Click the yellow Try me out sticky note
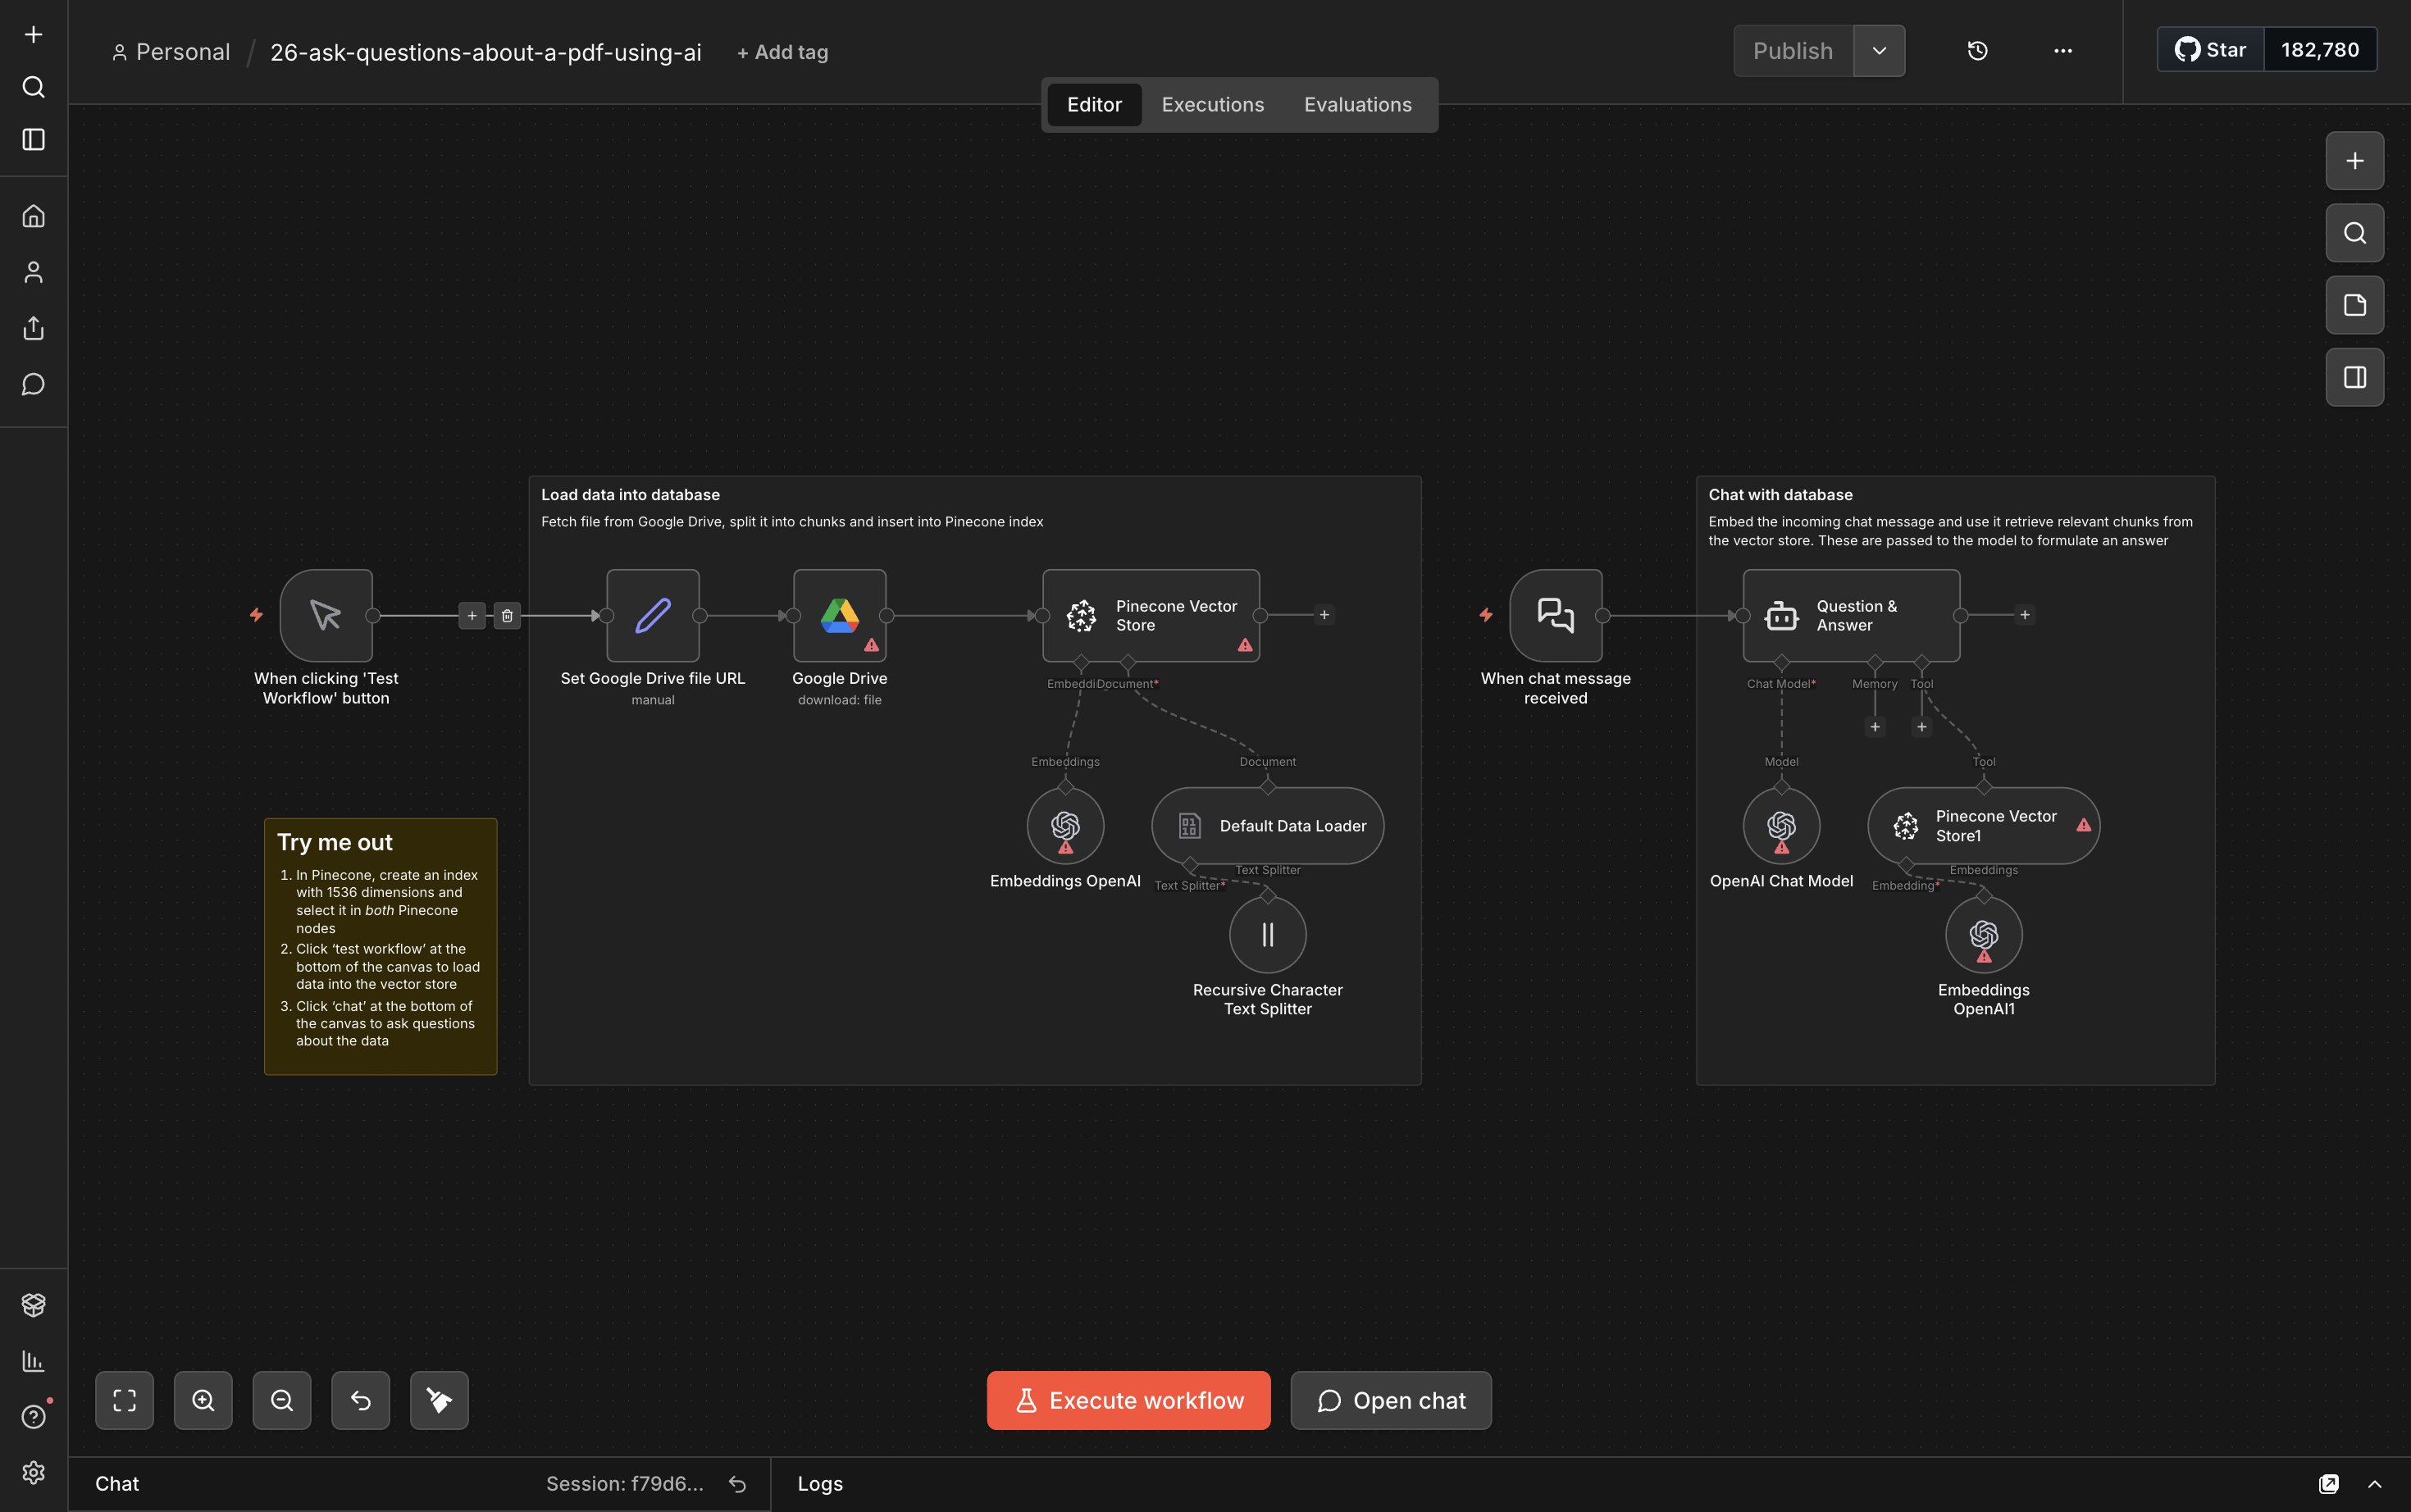Viewport: 2411px width, 1512px height. [x=380, y=945]
